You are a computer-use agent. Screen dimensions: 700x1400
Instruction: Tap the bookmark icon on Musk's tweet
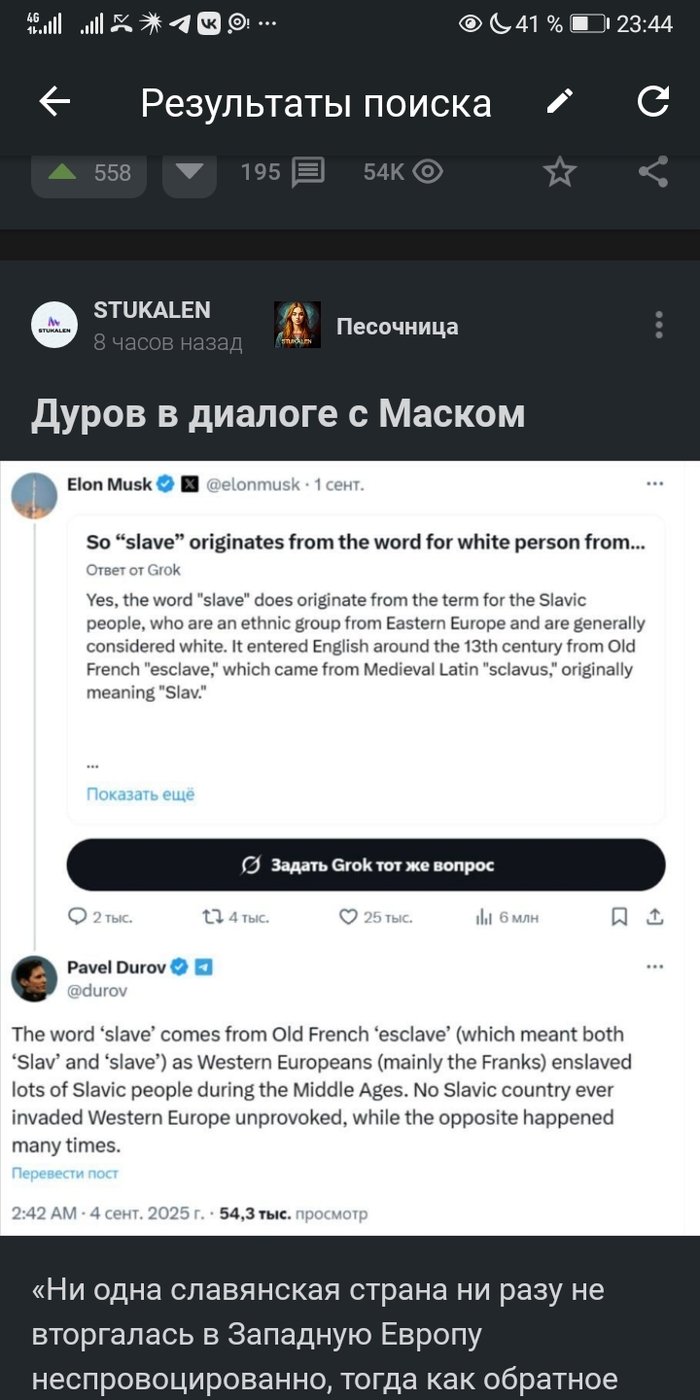pos(620,917)
